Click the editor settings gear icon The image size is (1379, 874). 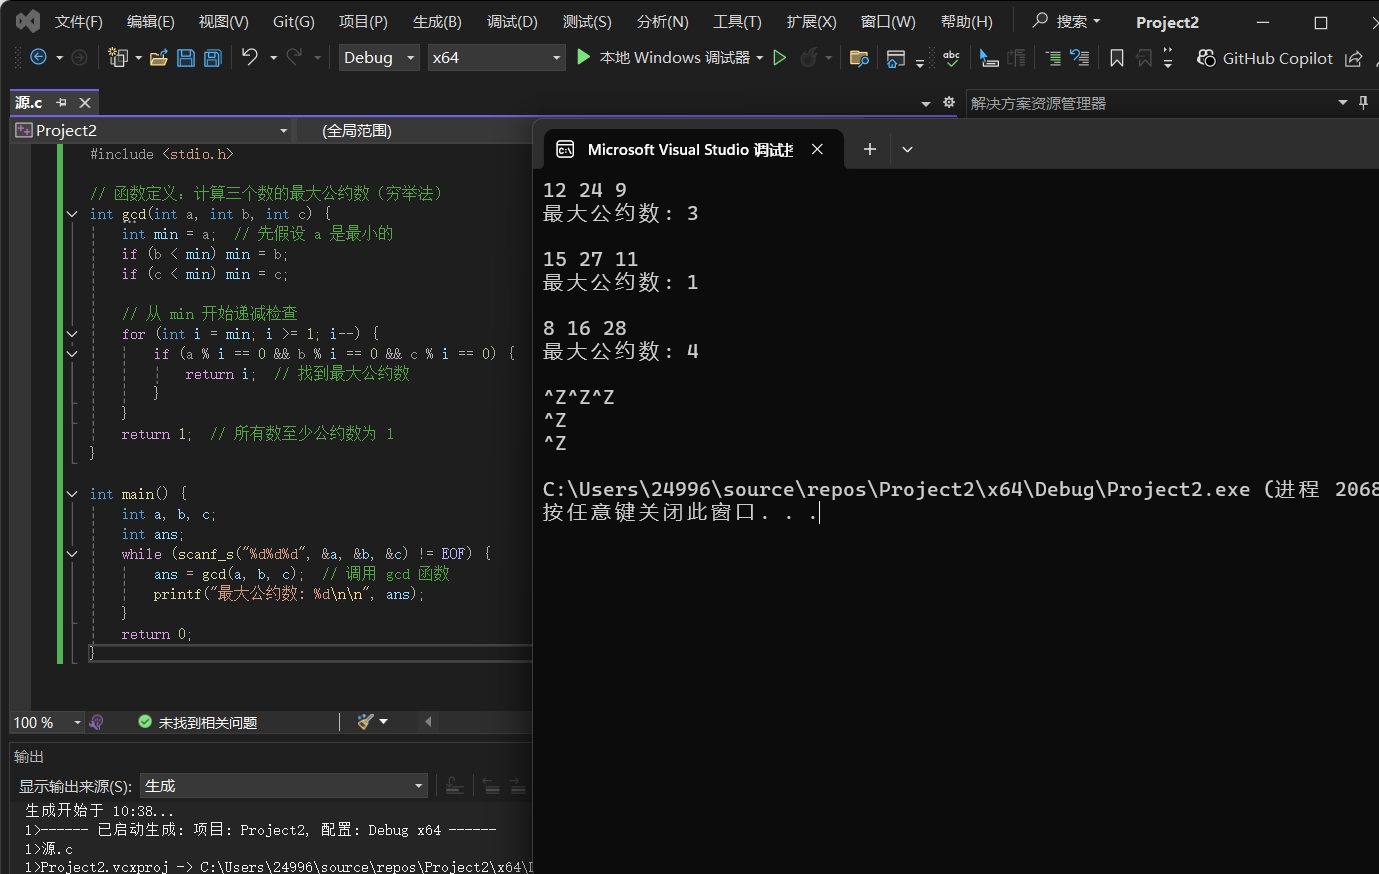pos(949,103)
